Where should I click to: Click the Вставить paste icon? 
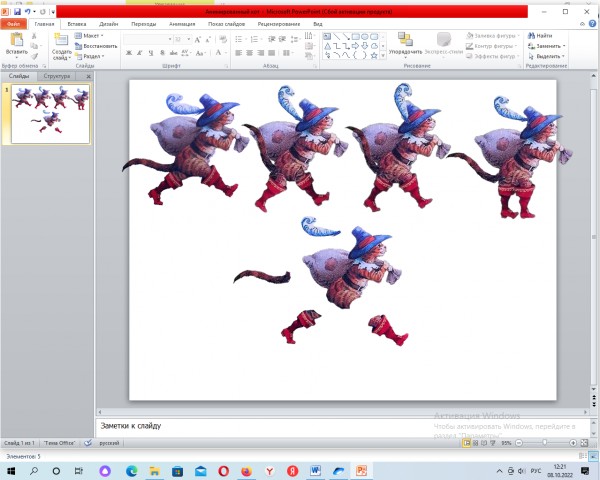click(16, 39)
